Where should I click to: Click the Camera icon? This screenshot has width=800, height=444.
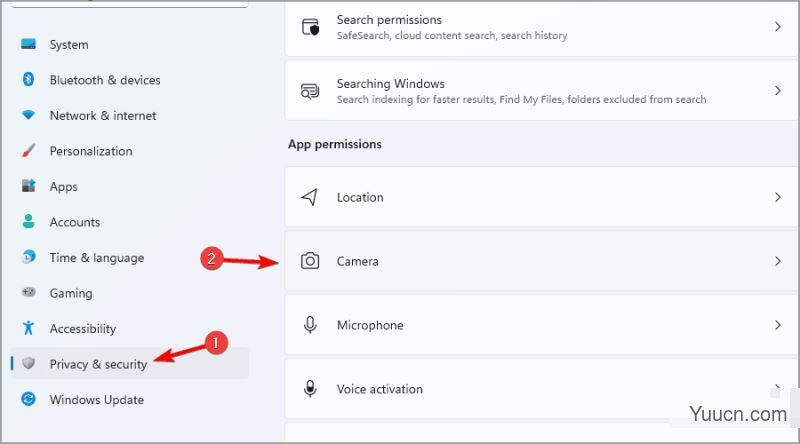coord(310,261)
